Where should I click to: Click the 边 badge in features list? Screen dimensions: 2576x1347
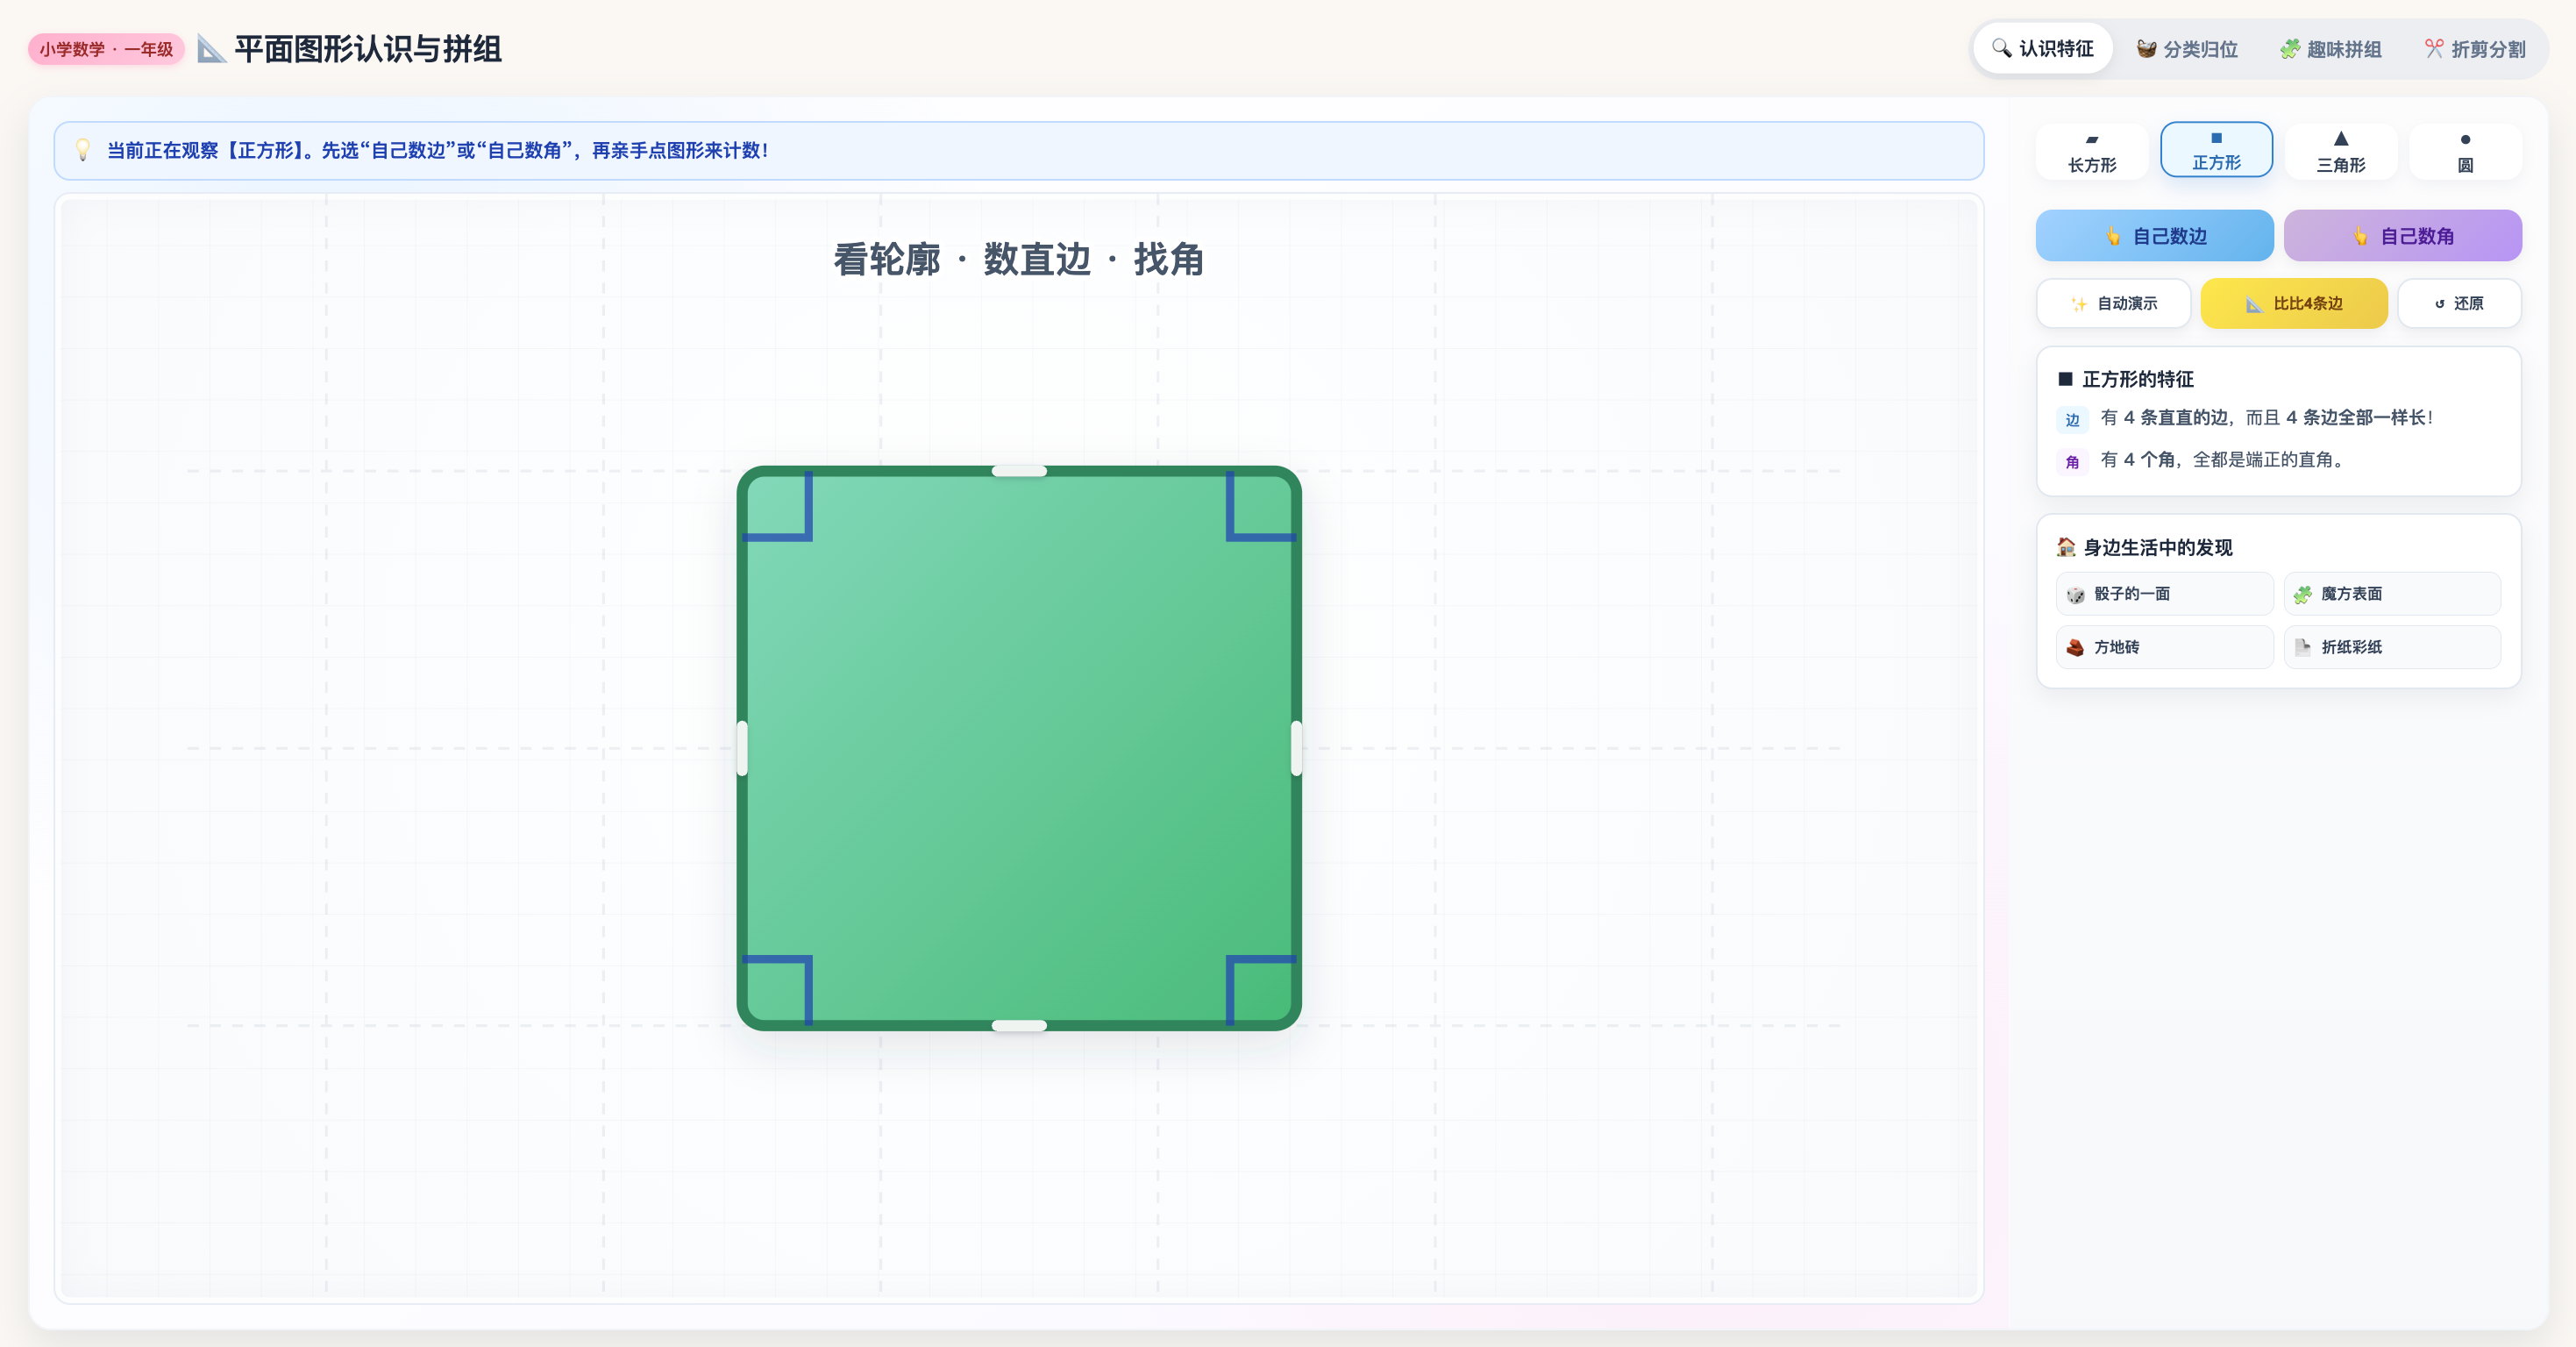click(2072, 420)
